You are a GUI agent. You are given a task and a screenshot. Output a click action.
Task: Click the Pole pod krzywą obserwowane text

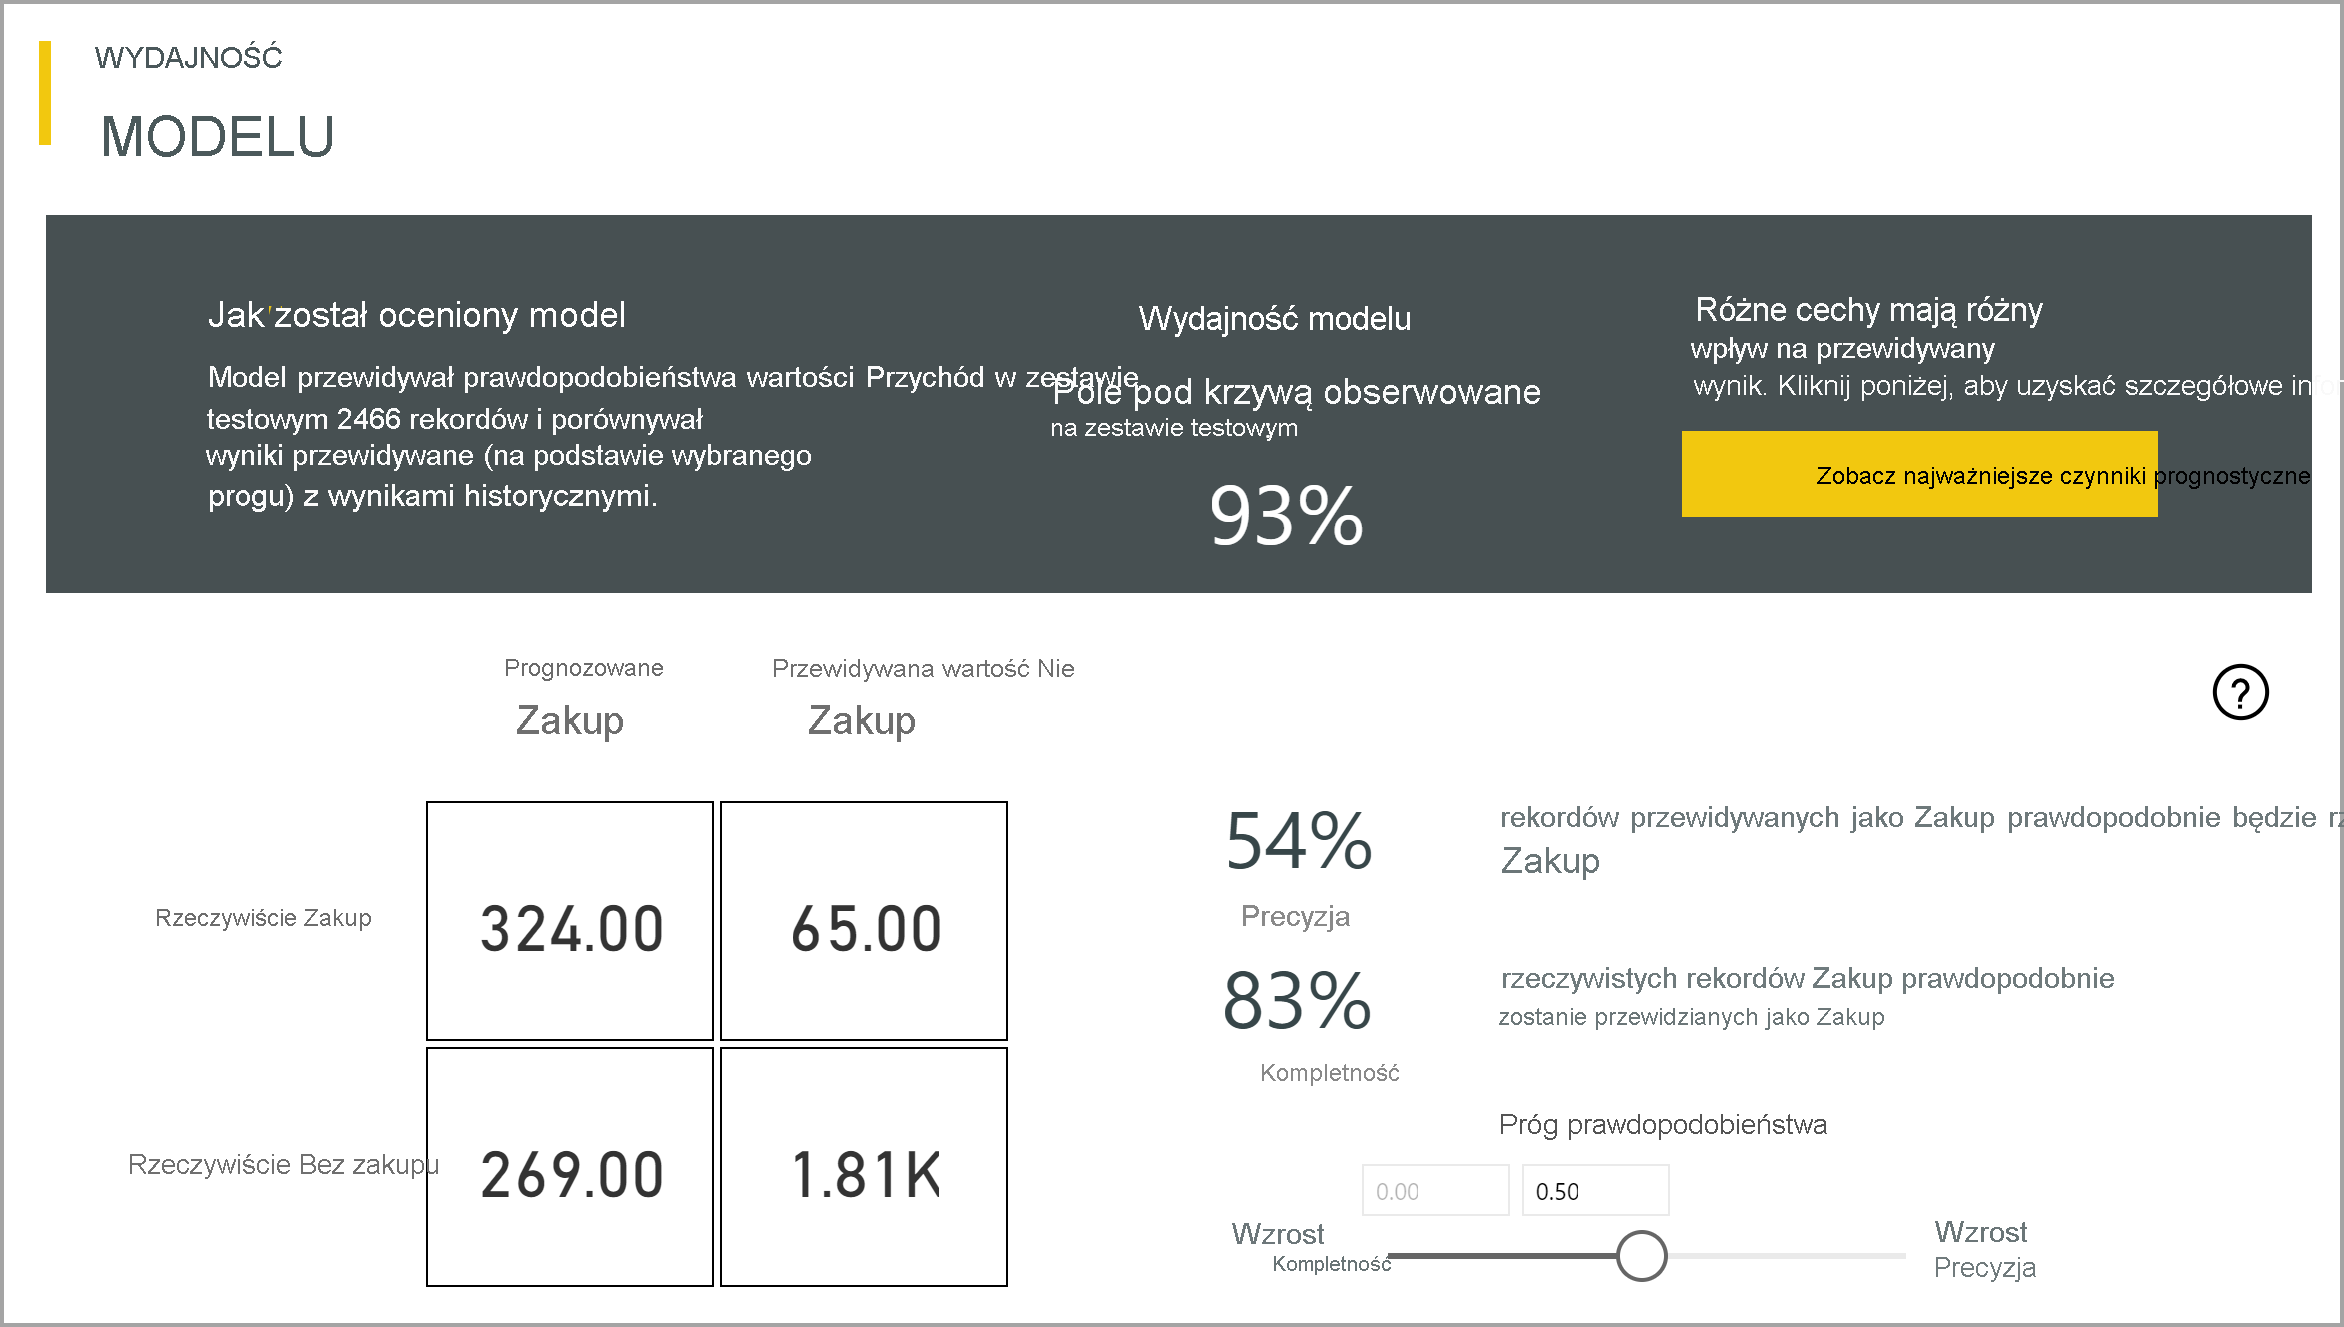(x=1296, y=392)
